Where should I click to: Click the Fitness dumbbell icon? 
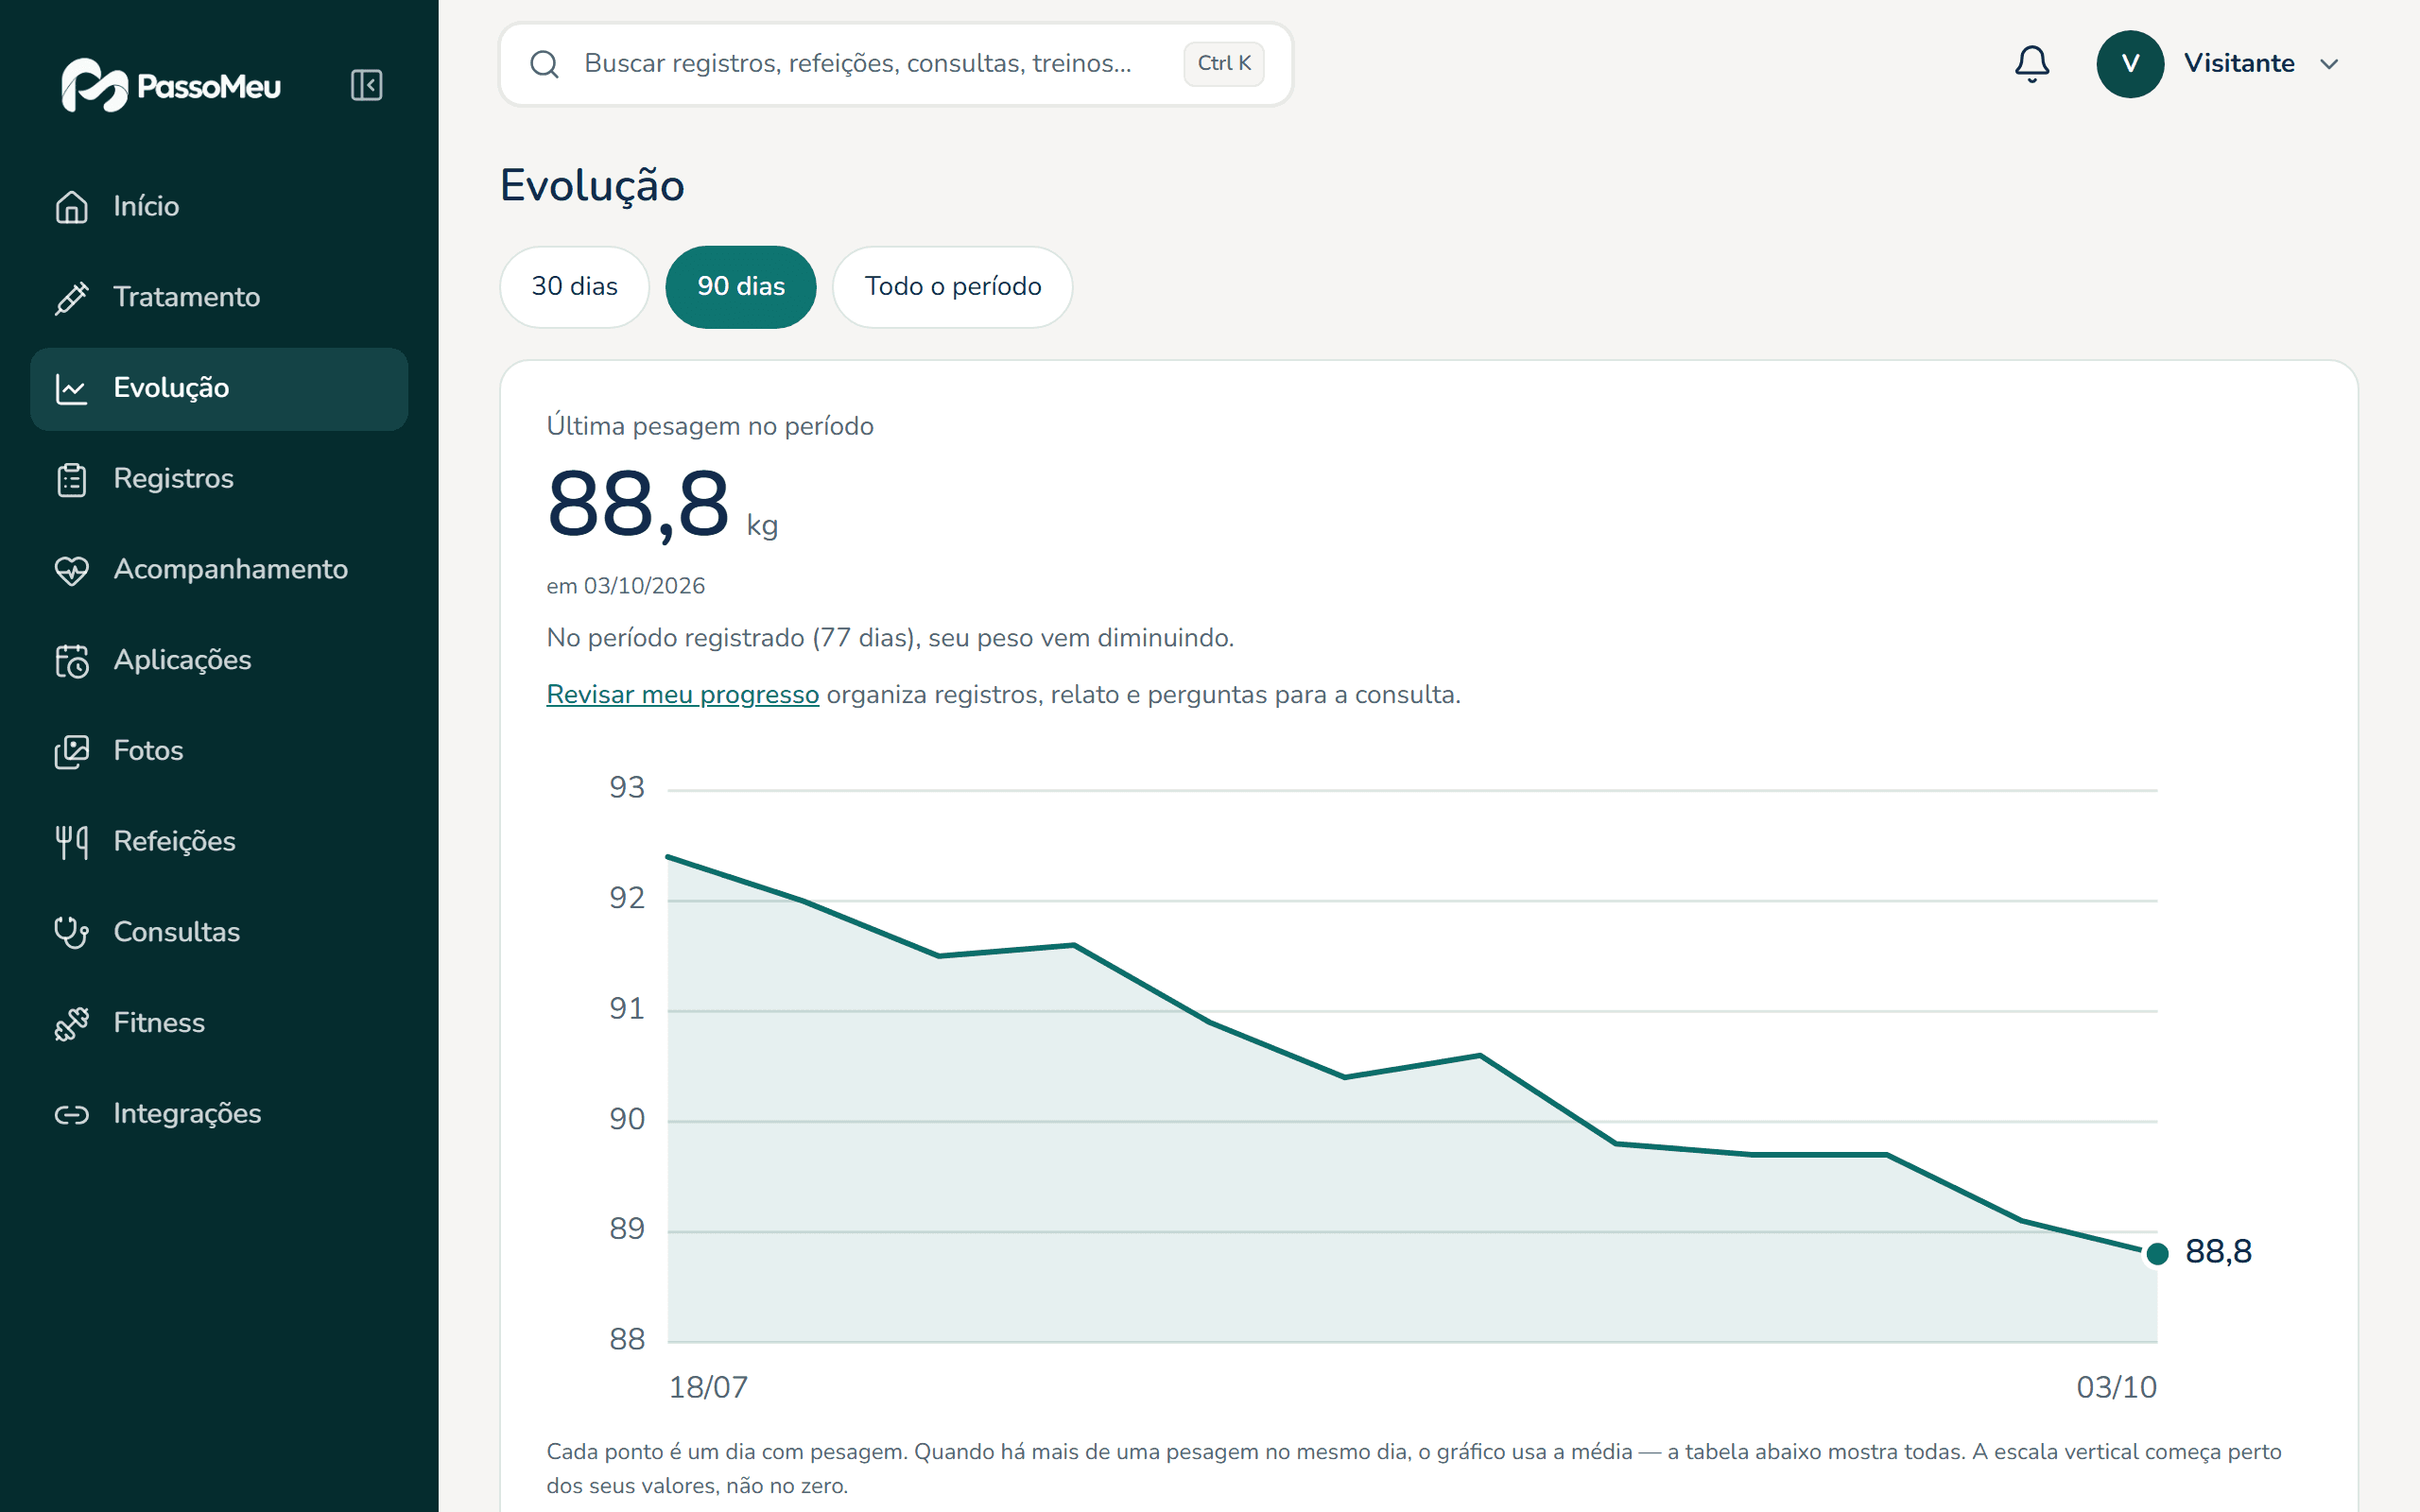point(72,1023)
